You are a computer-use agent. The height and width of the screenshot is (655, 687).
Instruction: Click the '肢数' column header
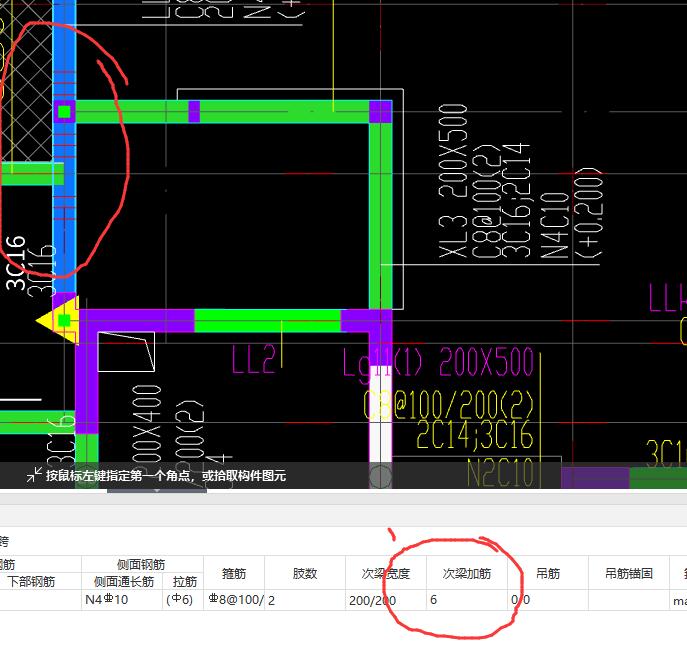[305, 573]
